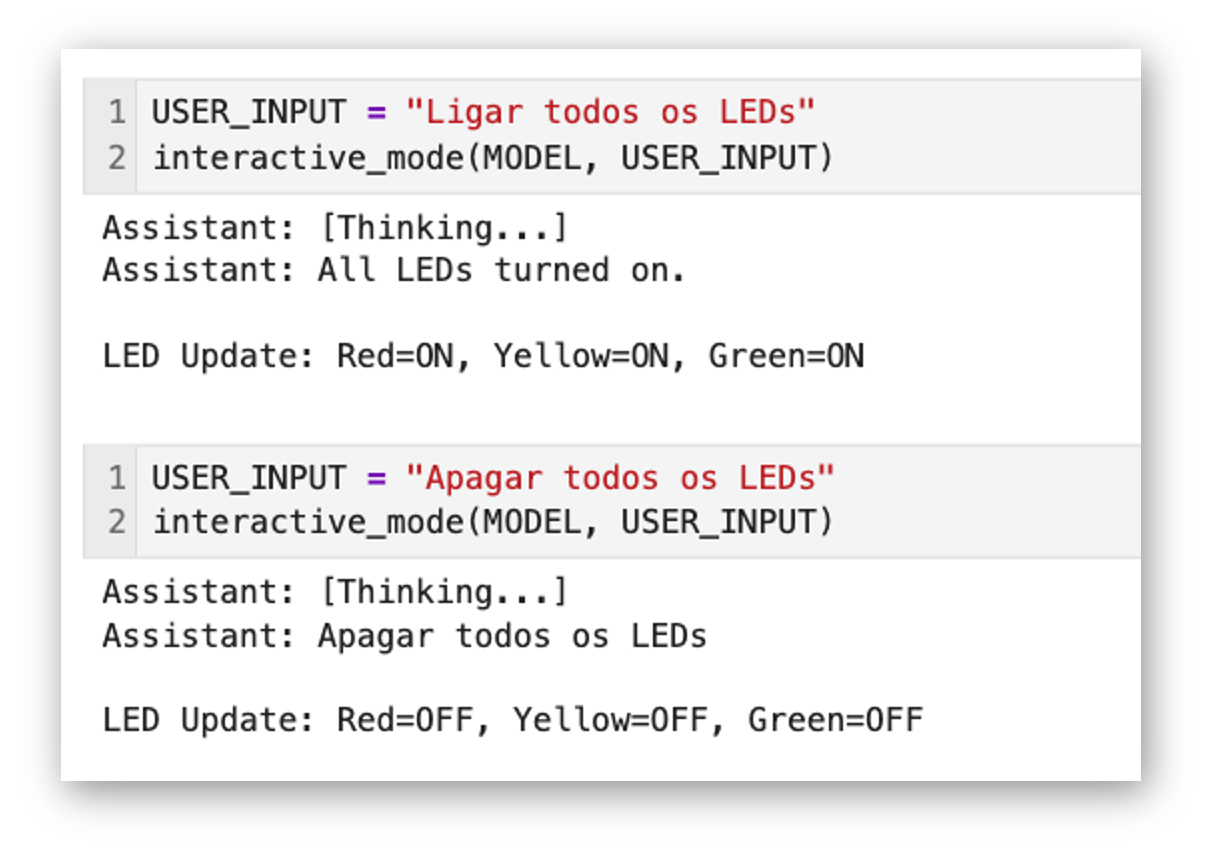This screenshot has width=1206, height=867.
Task: Click line number 1 of the second cell
Action: pyautogui.click(x=117, y=478)
